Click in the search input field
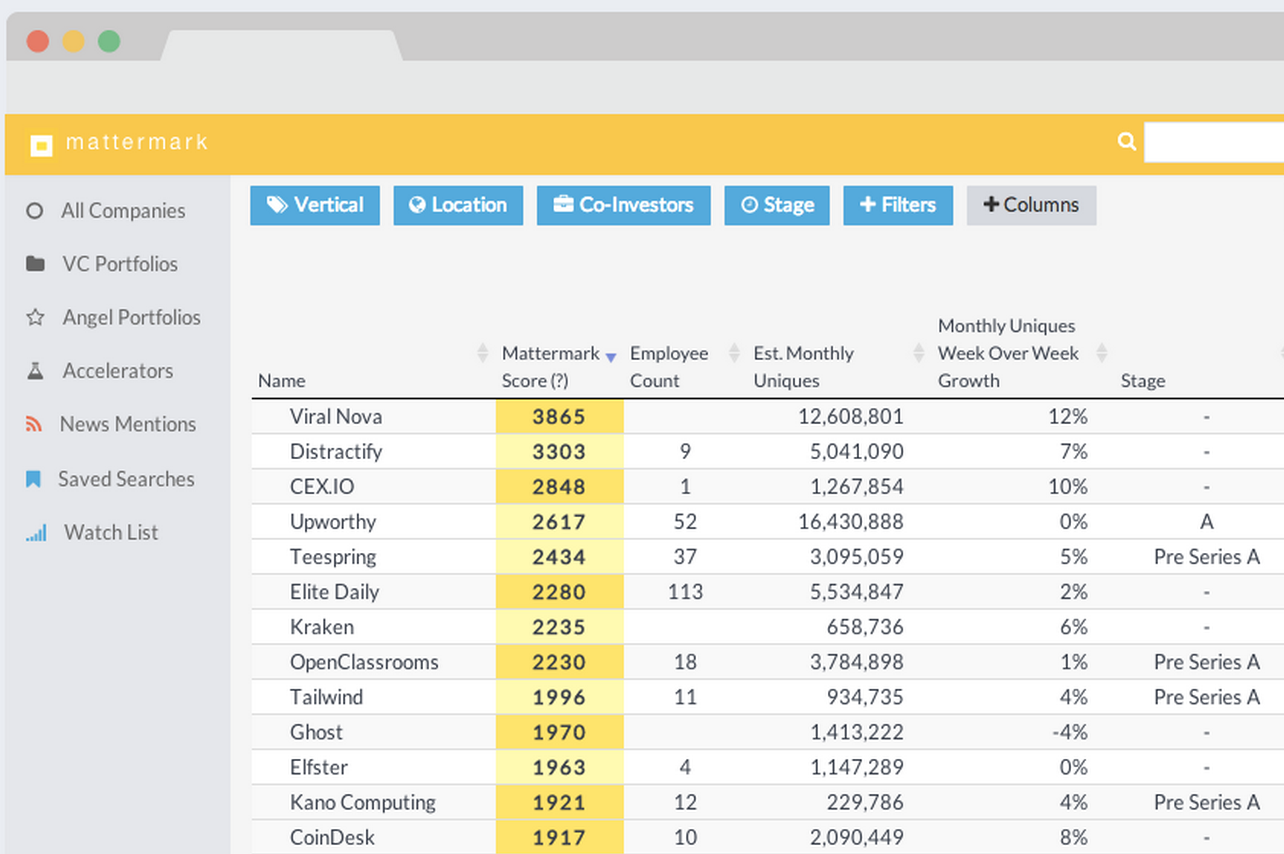The width and height of the screenshot is (1284, 854). 1213,142
